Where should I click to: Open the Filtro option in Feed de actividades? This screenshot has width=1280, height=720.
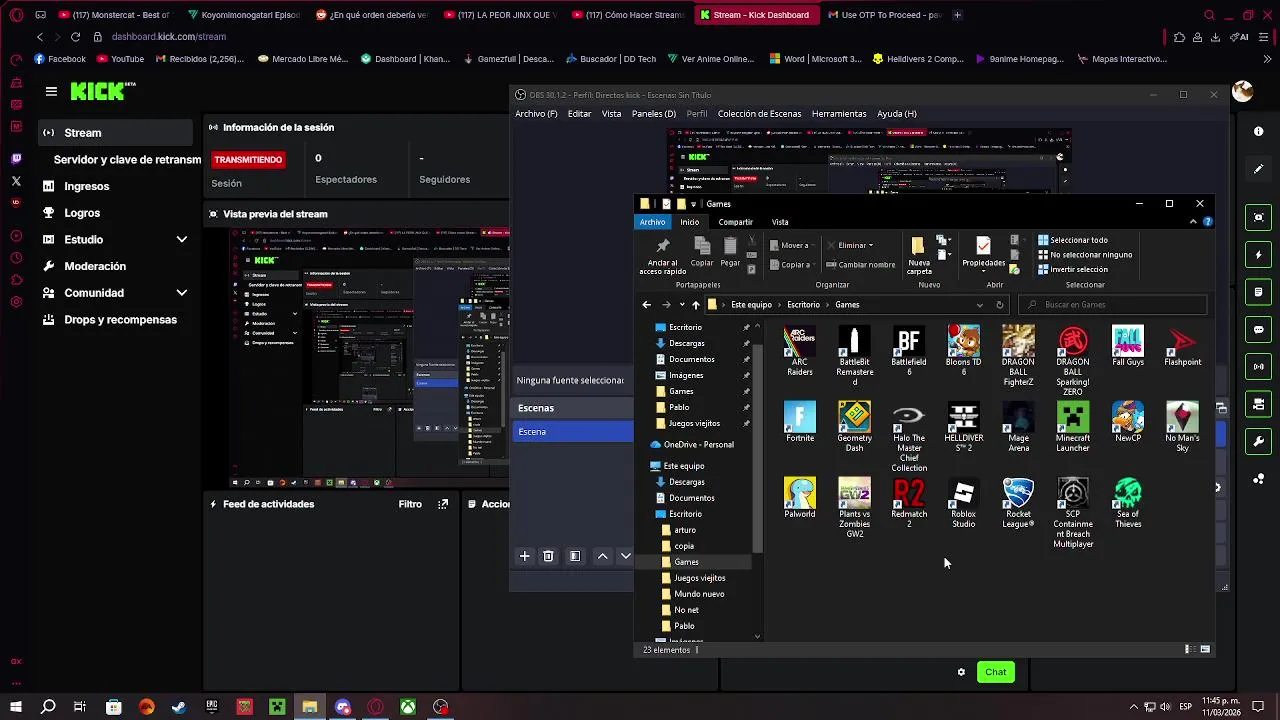click(x=410, y=504)
